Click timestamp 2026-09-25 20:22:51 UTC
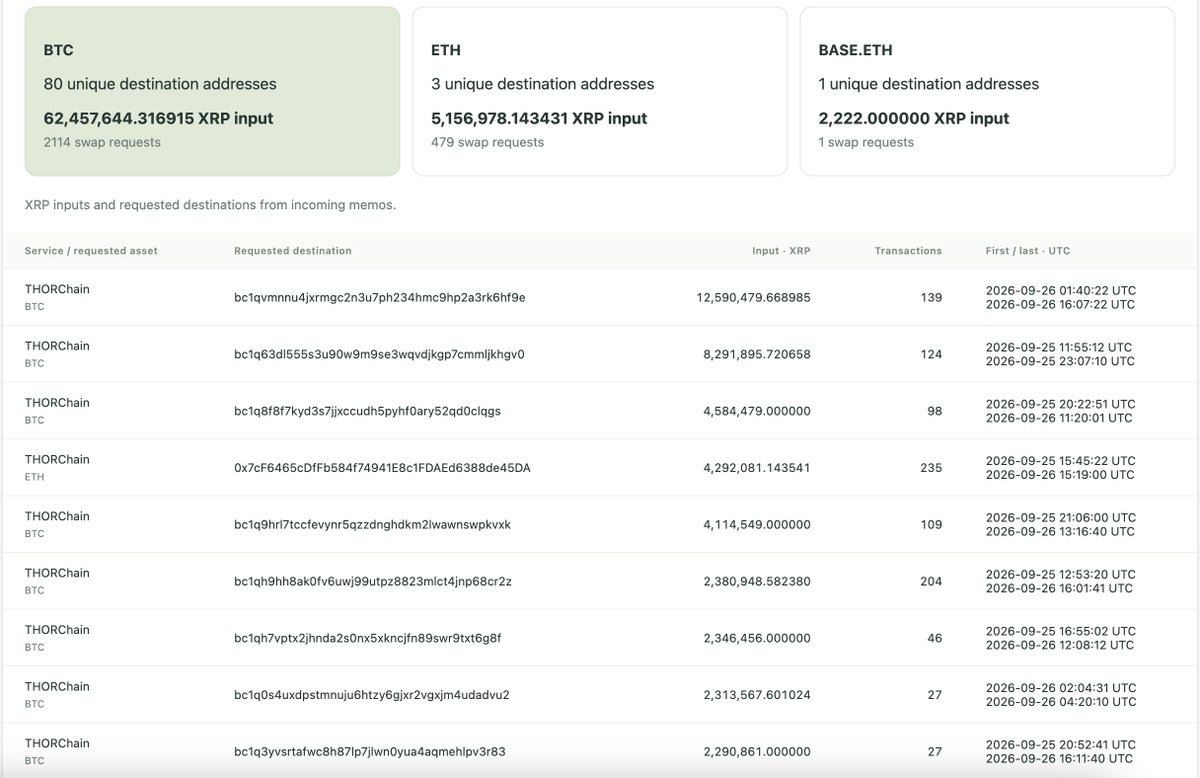Viewport: 1200px width, 778px height. coord(1060,404)
